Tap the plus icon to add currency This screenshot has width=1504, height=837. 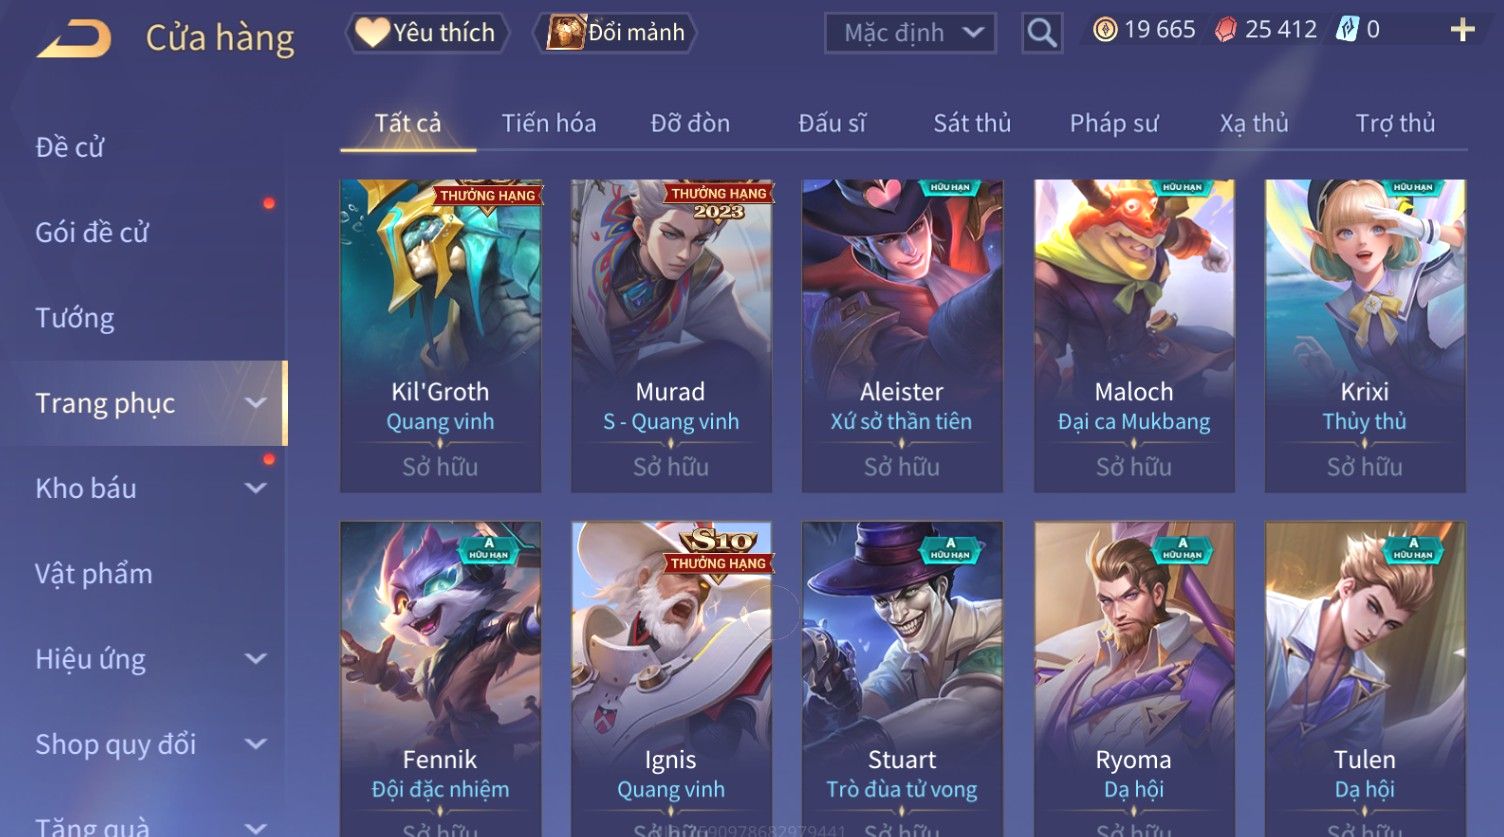pos(1462,30)
